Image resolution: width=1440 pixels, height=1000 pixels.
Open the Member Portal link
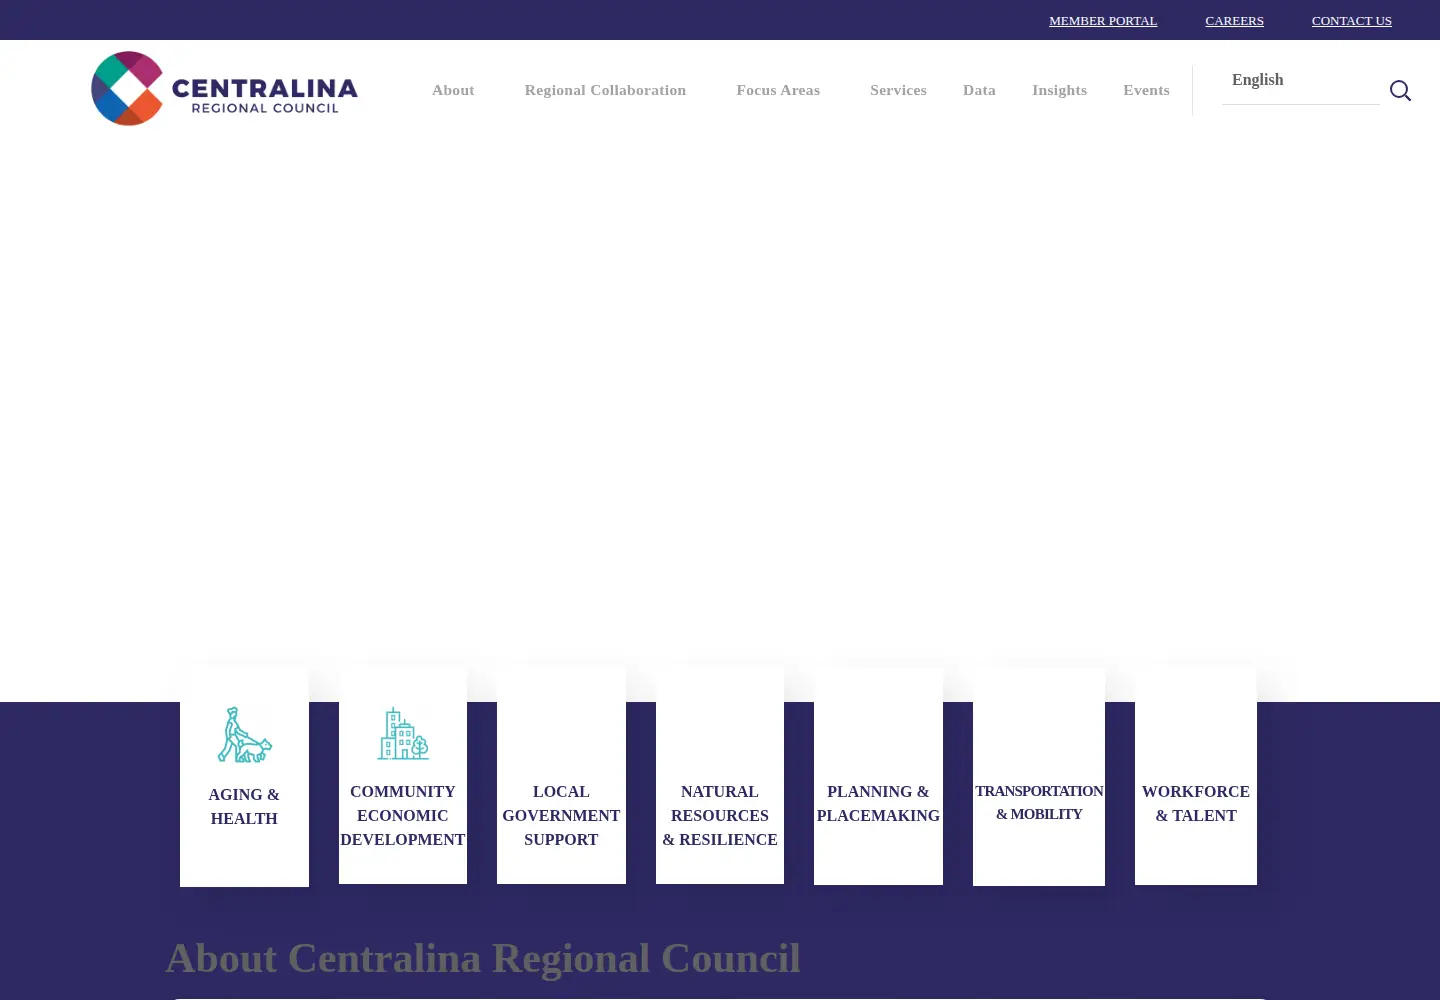(1103, 20)
